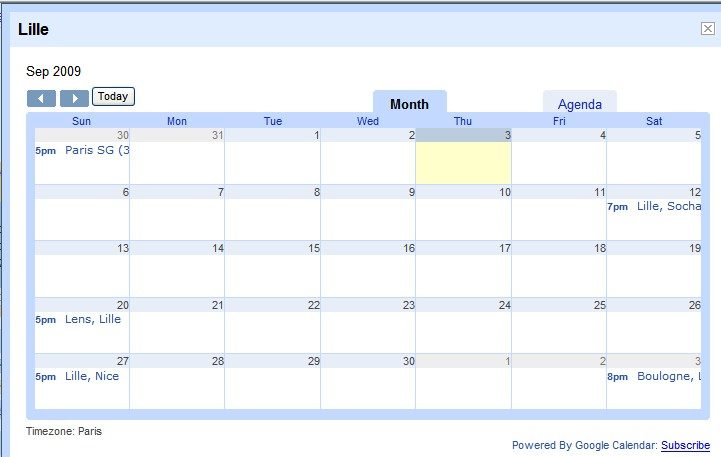This screenshot has height=457, width=721.
Task: Select day 28 on Monday
Action: [x=217, y=361]
